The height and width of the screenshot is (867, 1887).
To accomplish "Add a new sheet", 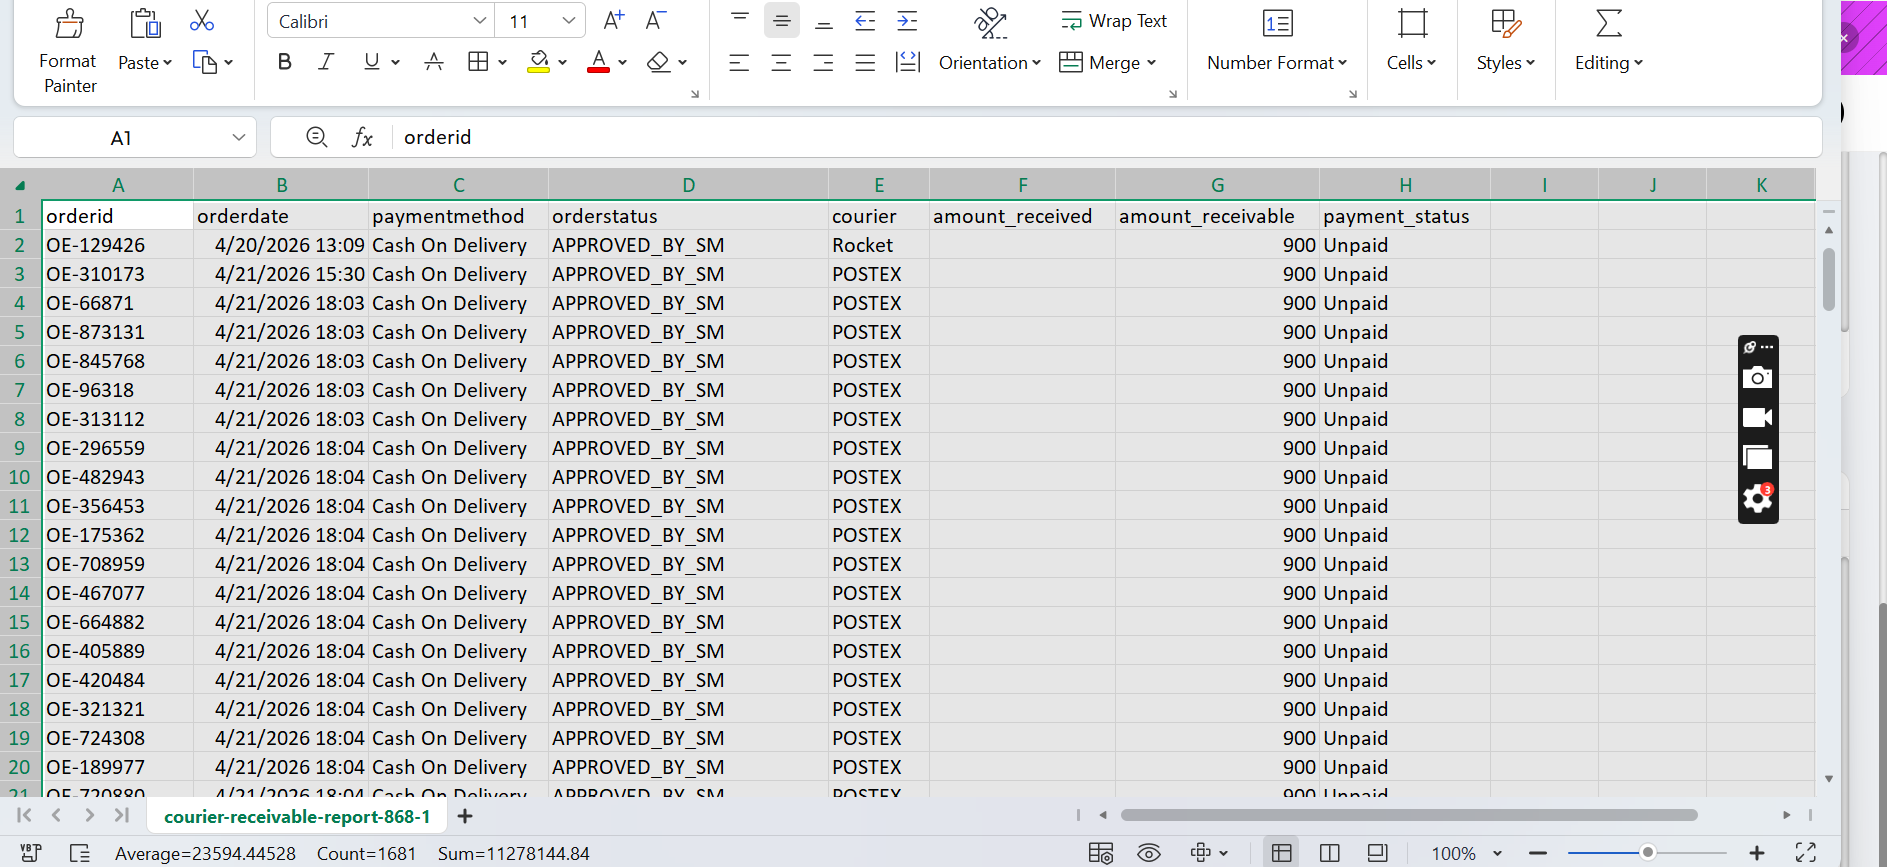I will [465, 817].
